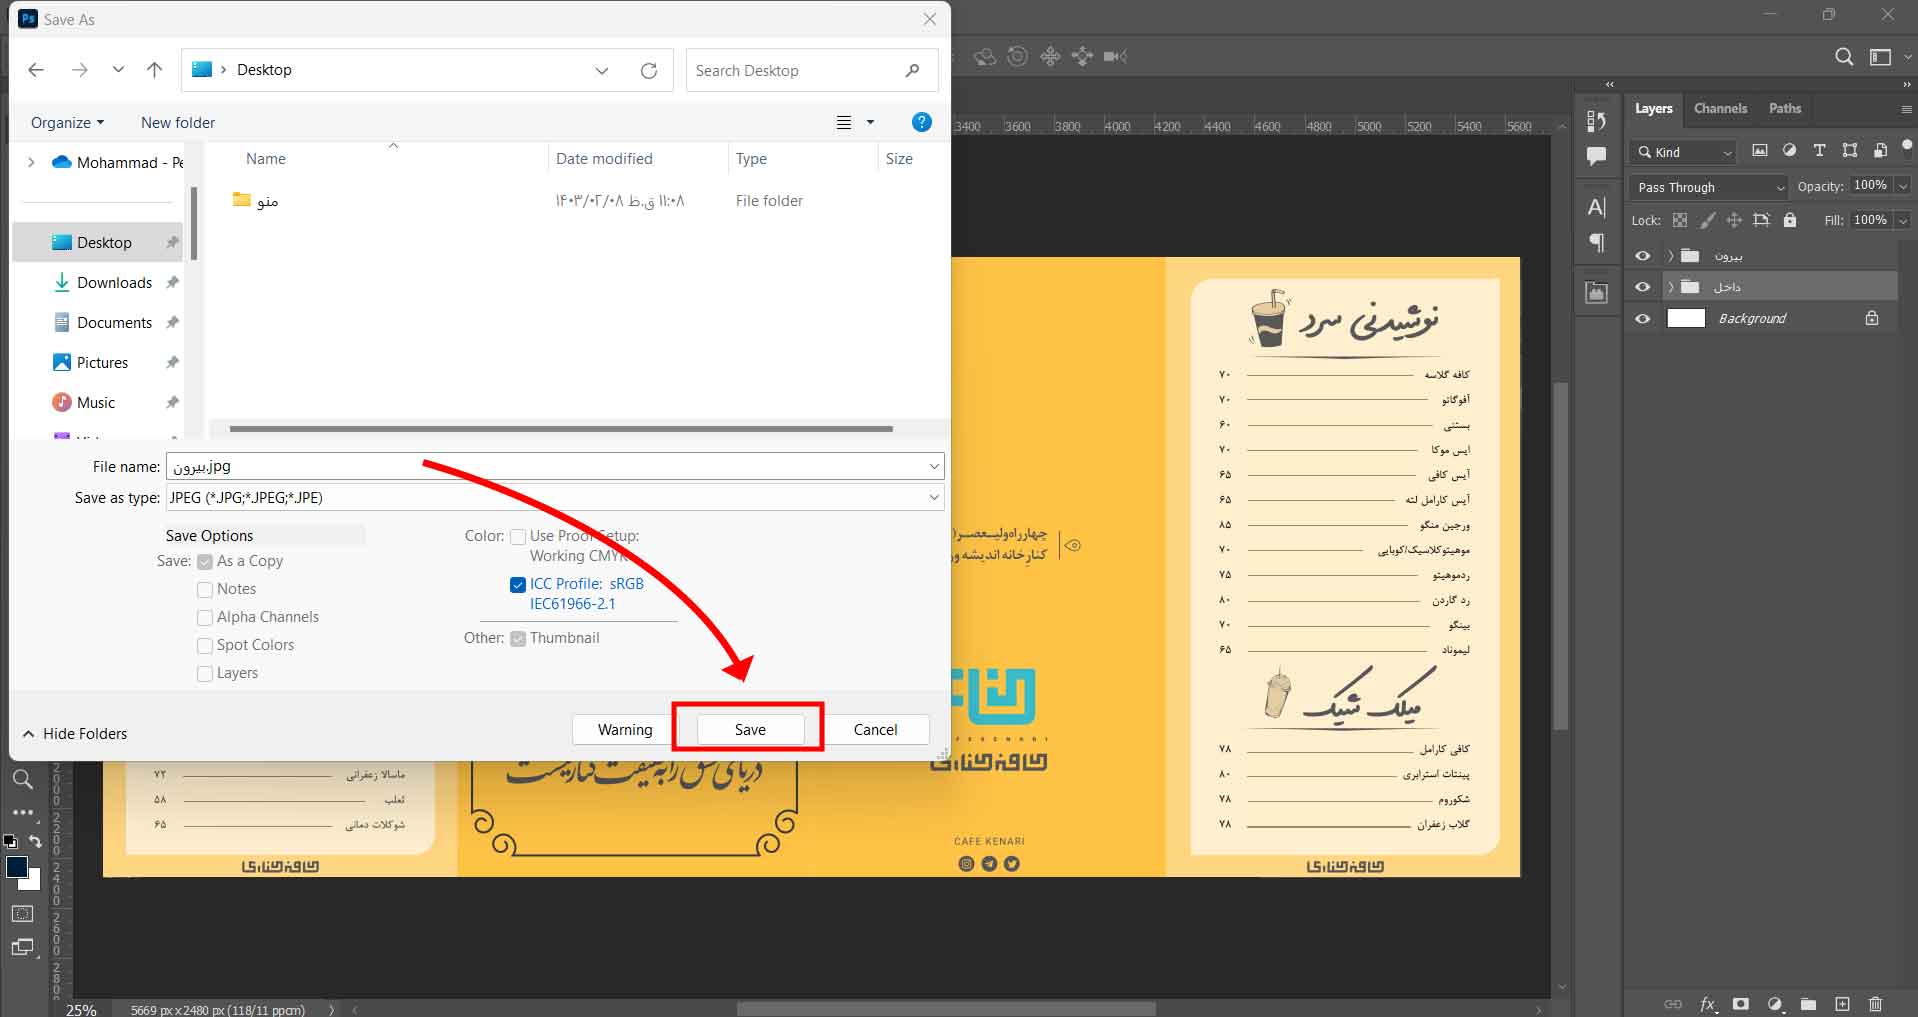This screenshot has height=1017, width=1918.
Task: Filter layers by shape layers icon
Action: pos(1850,151)
